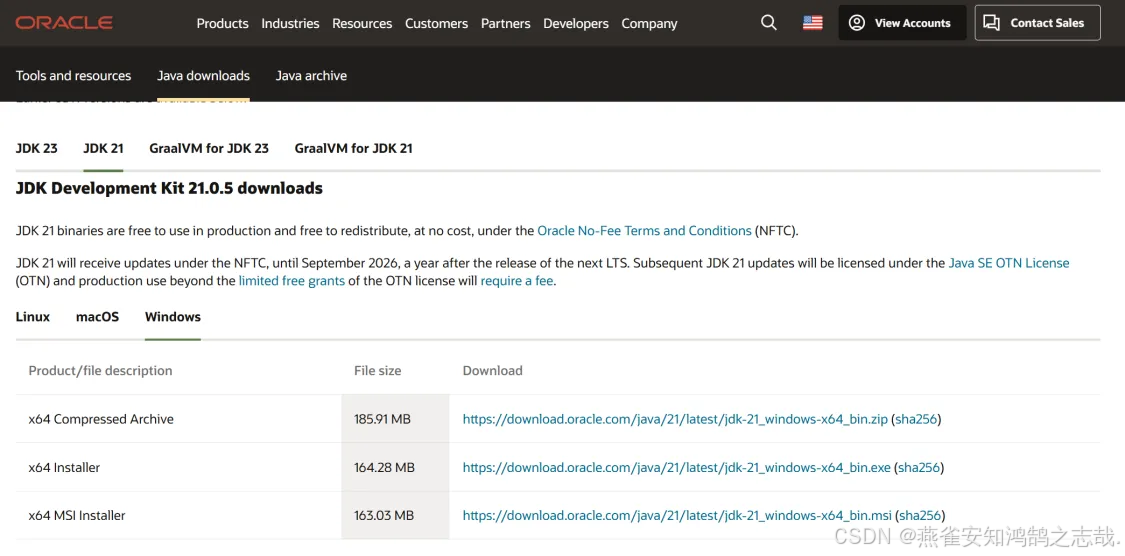1125x556 pixels.
Task: Open sha256 link for the MSI installer
Action: 920,516
